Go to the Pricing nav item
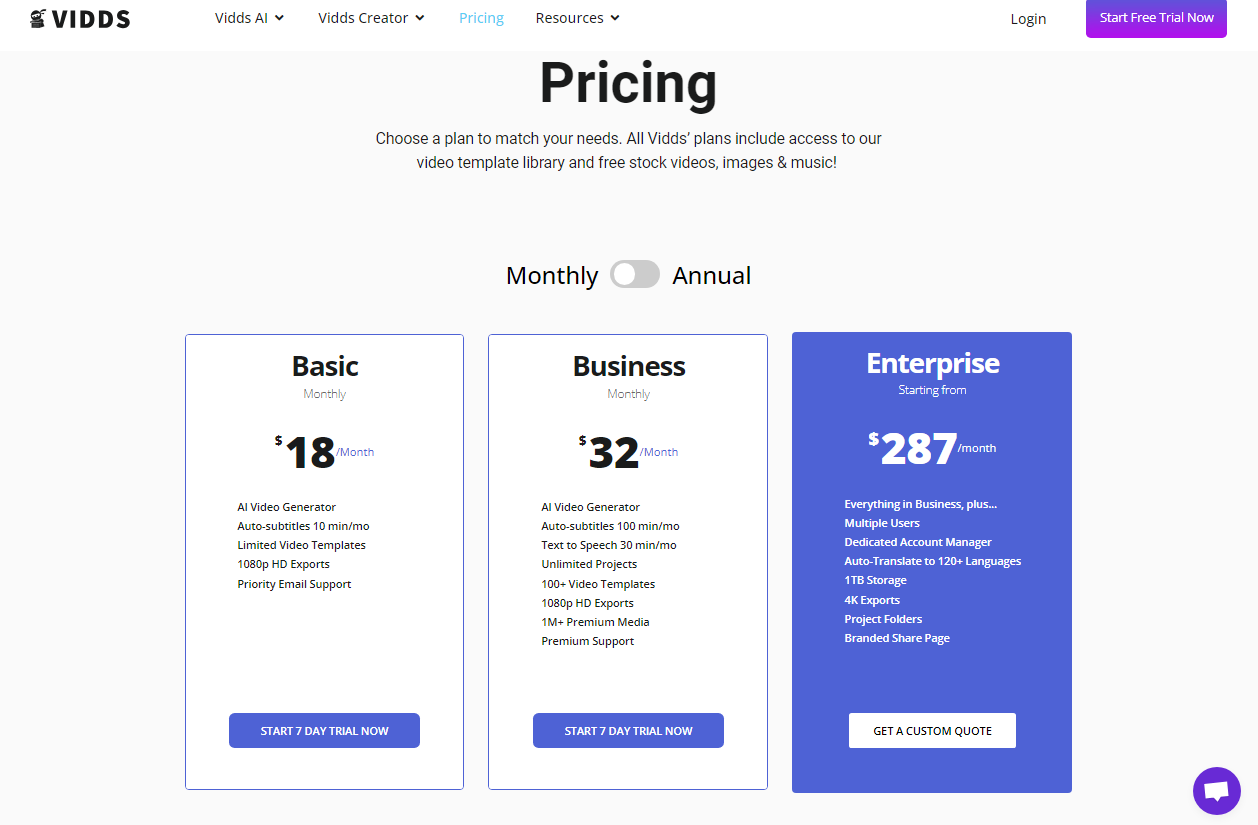This screenshot has height=825, width=1258. 481,18
